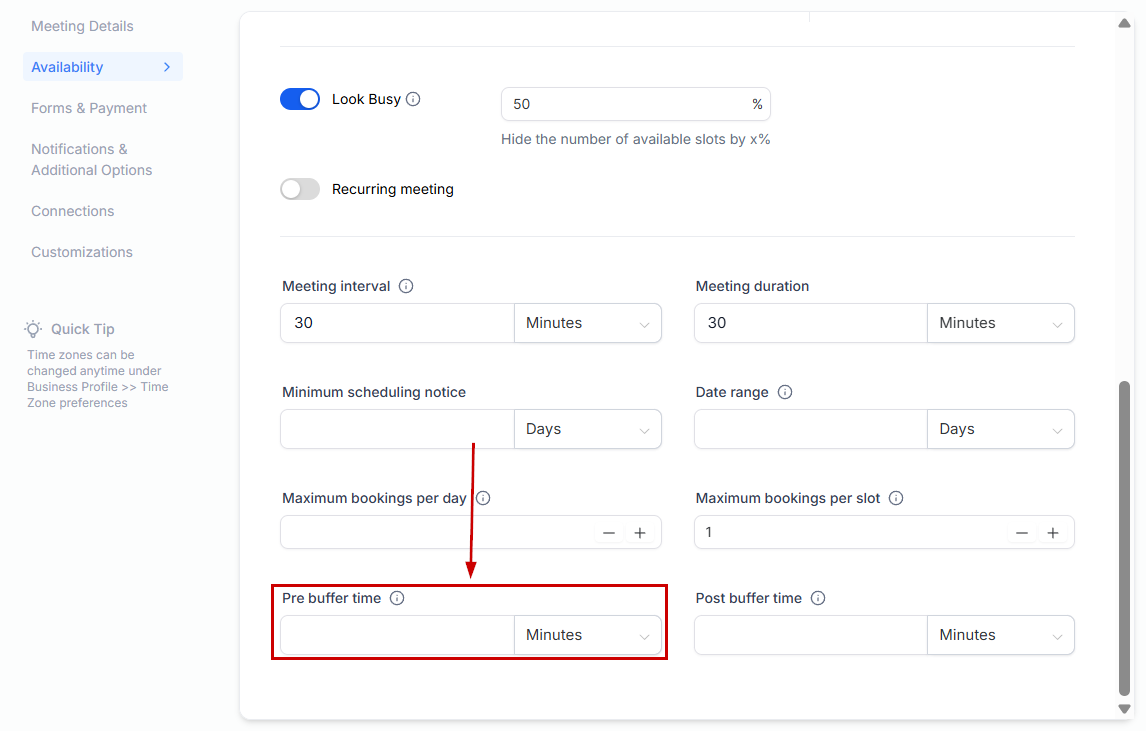Viewport: 1146px width, 731px height.
Task: Disable the Look Busy toggle
Action: [300, 99]
